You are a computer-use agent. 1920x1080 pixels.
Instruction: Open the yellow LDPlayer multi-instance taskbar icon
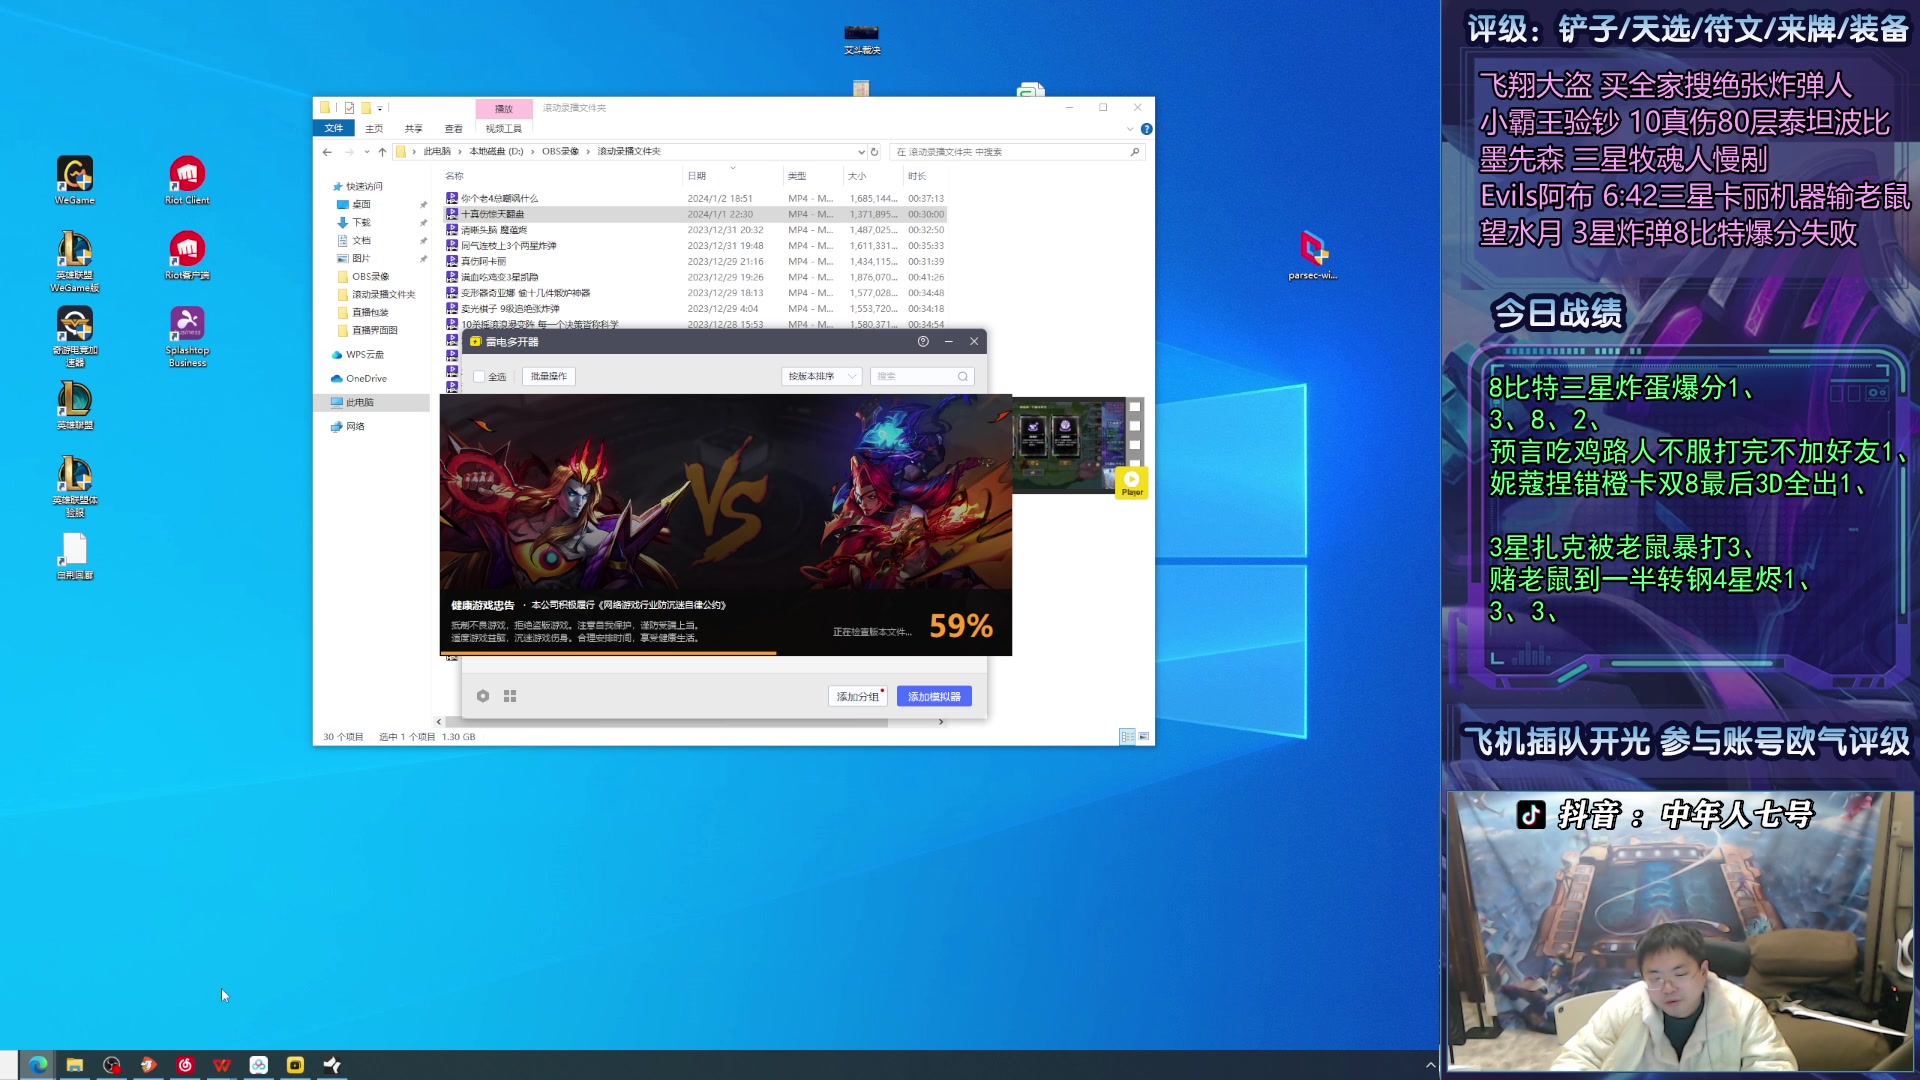pos(295,1065)
